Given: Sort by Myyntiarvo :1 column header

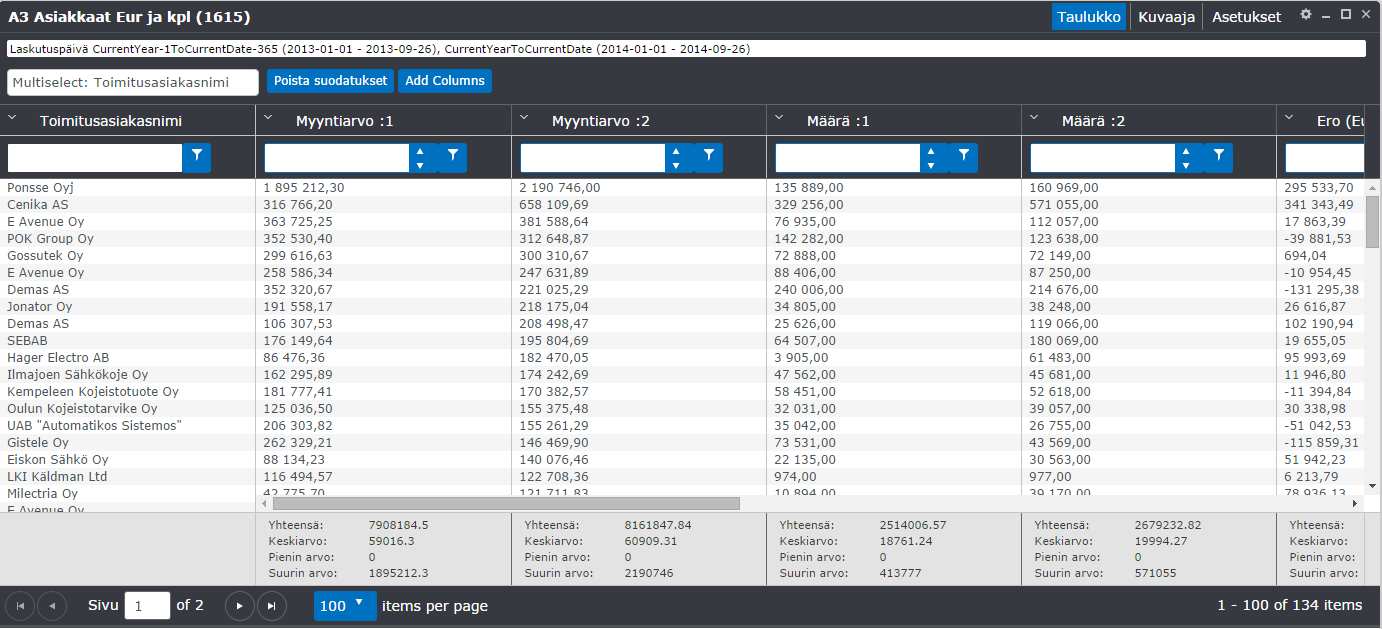Looking at the screenshot, I should click(x=345, y=121).
